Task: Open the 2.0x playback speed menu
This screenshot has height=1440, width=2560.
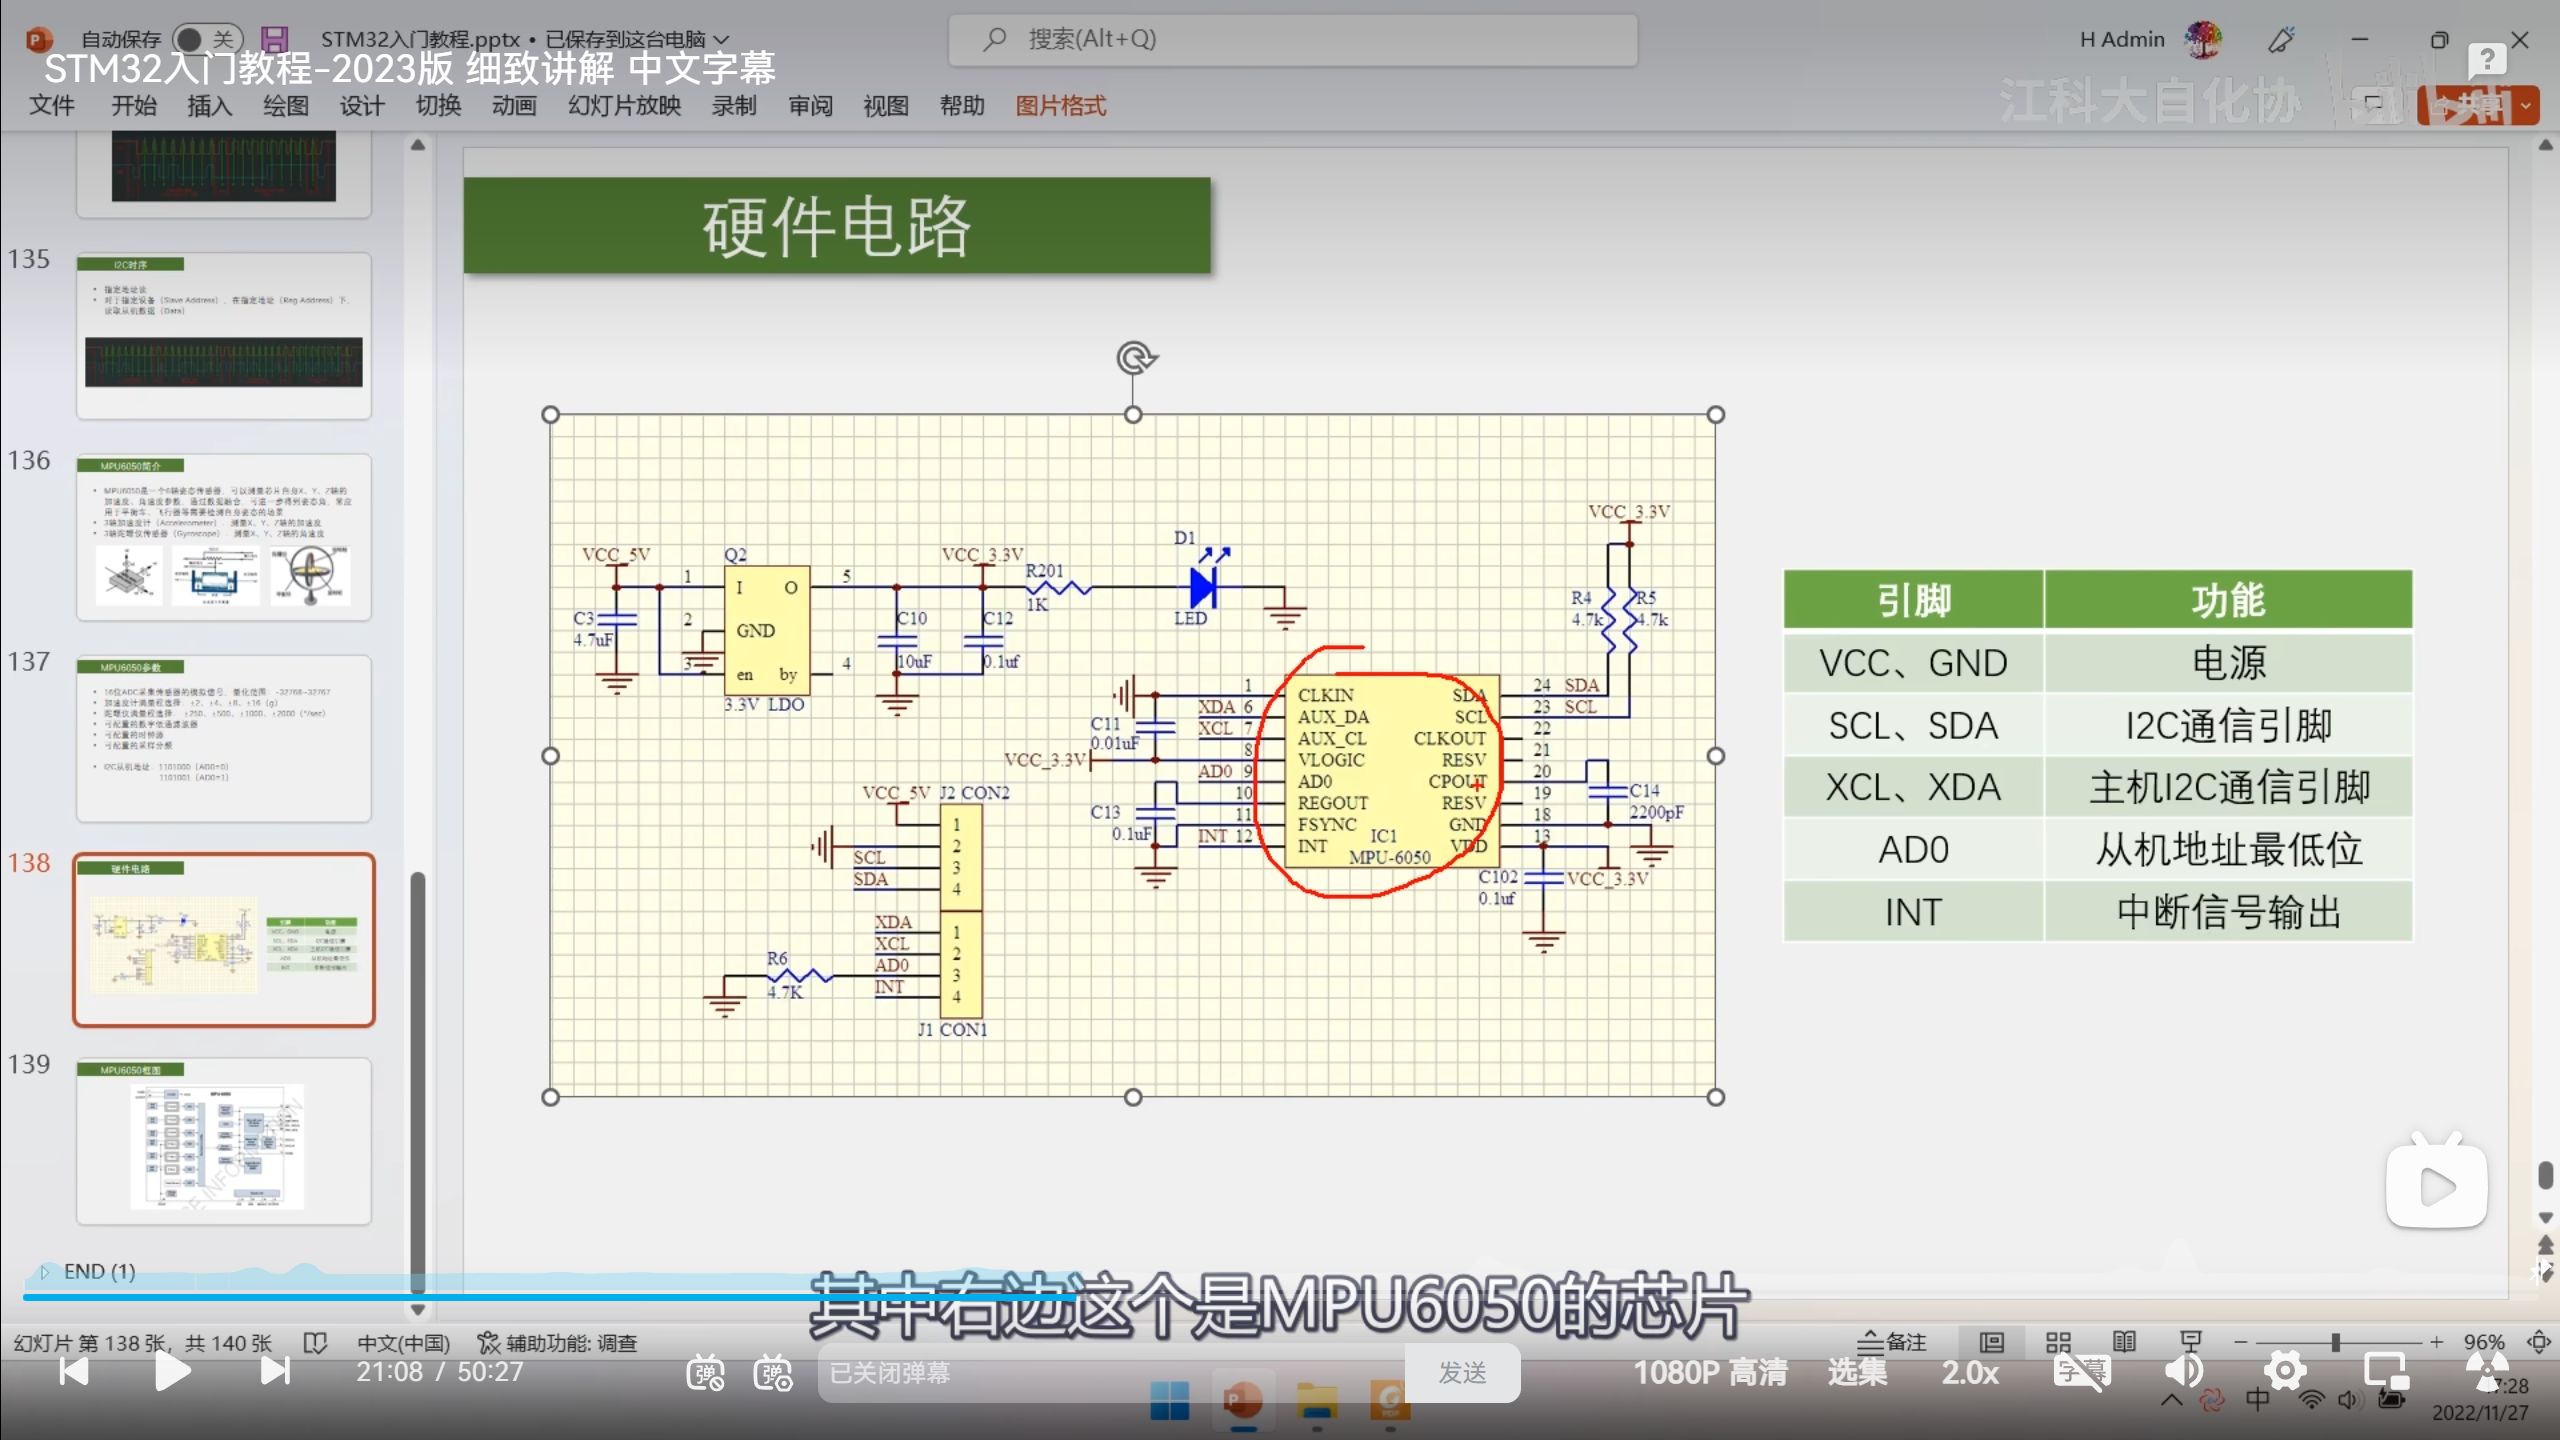Action: [1970, 1372]
